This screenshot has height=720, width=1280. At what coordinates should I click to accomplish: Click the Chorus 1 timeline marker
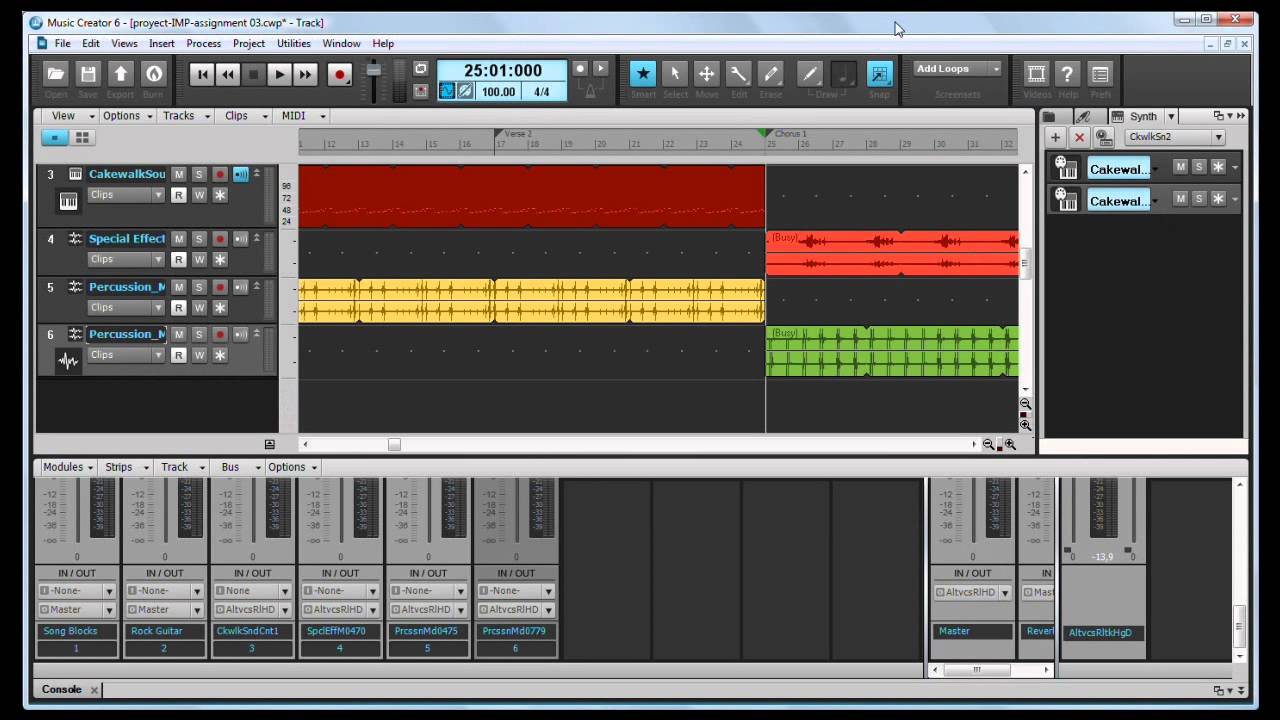784,133
